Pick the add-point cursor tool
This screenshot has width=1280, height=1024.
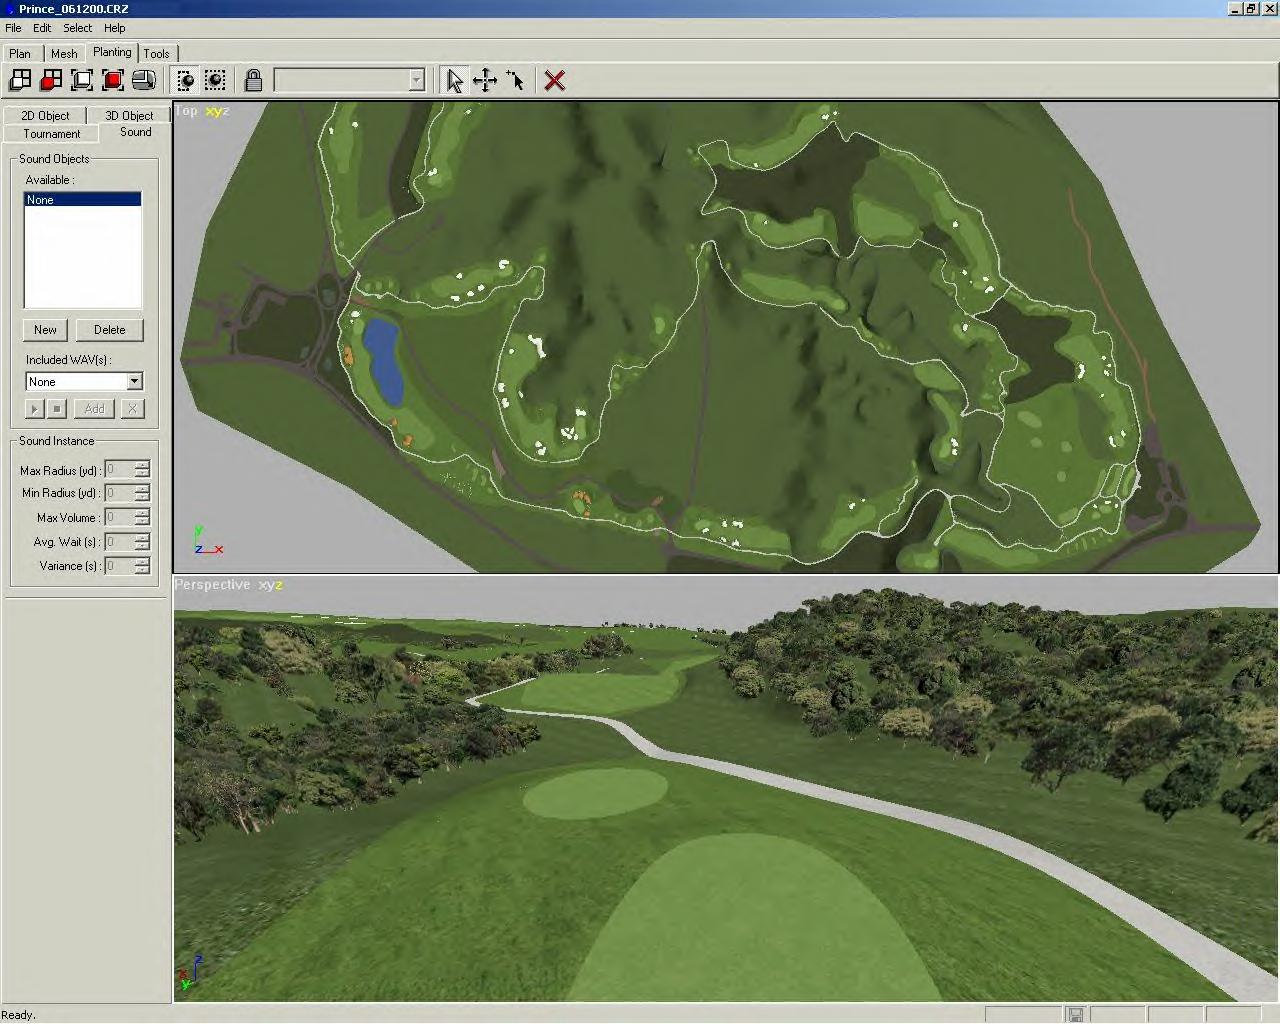click(x=516, y=80)
